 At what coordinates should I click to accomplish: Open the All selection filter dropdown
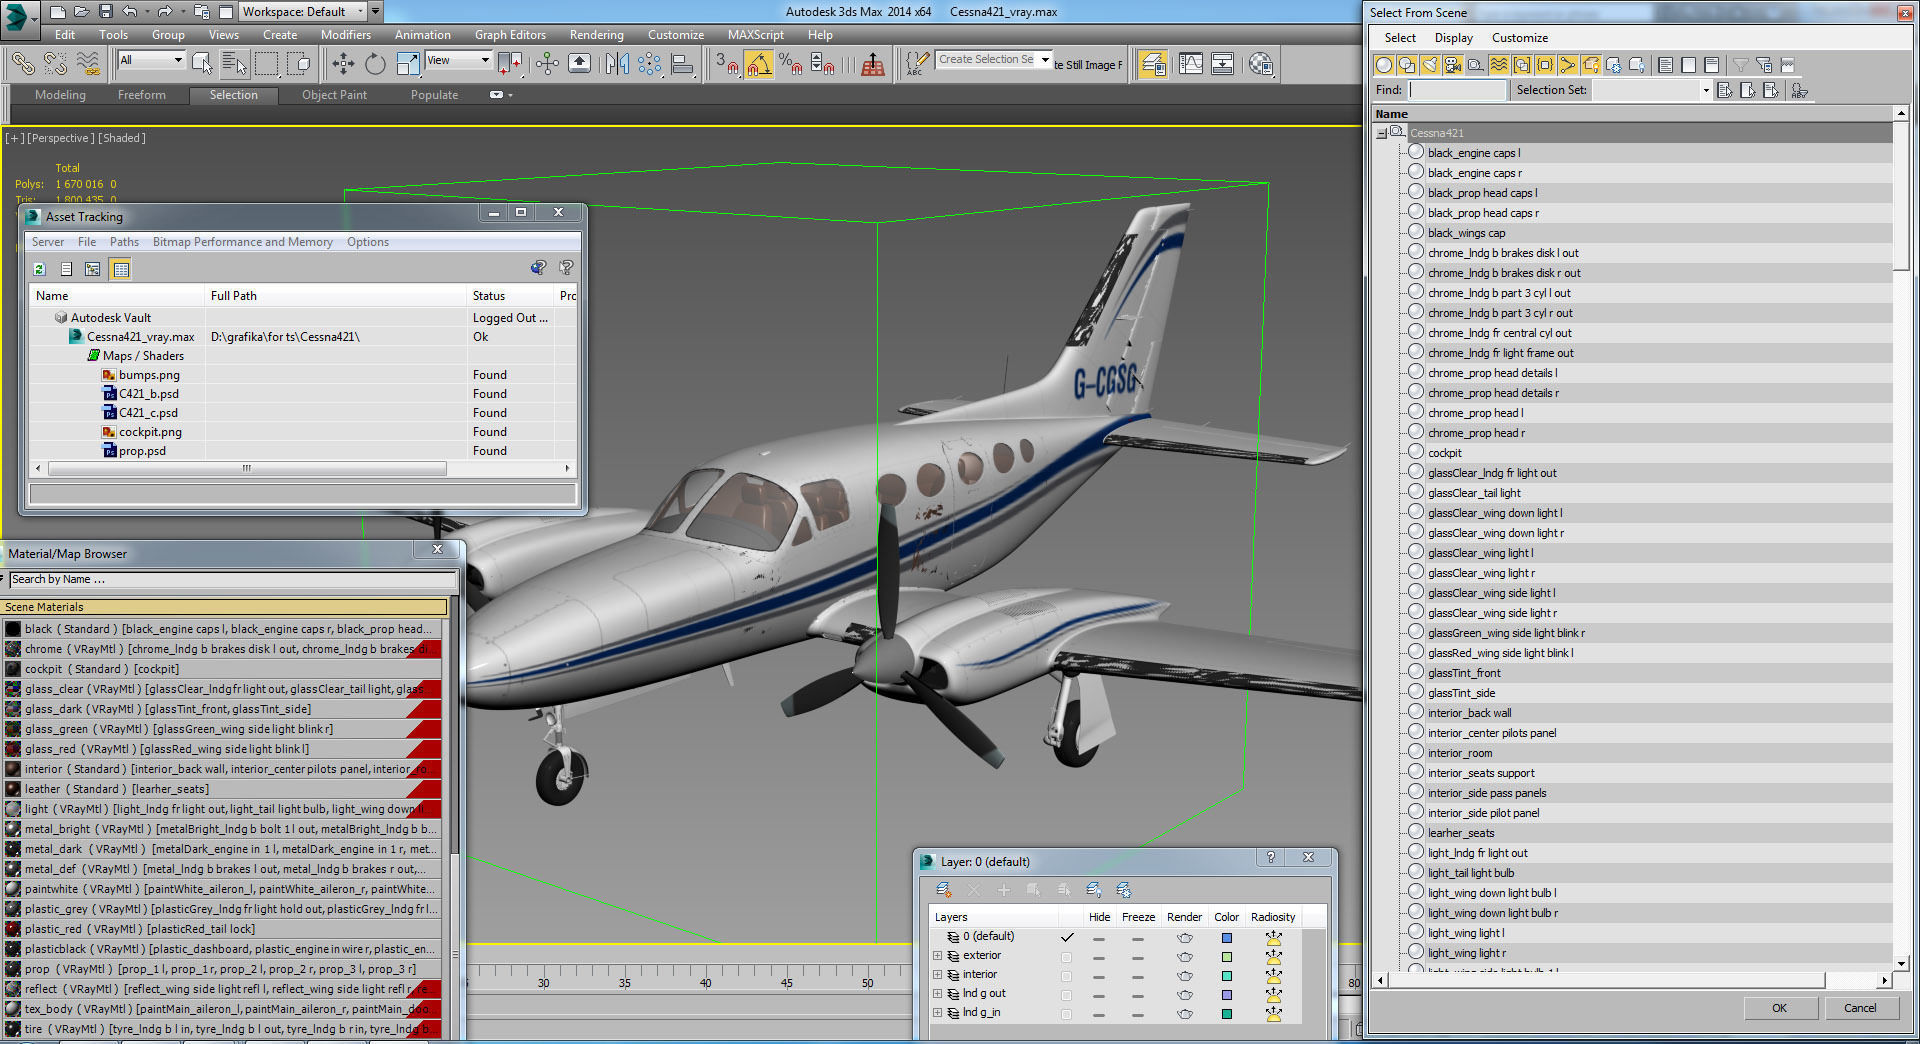(178, 60)
